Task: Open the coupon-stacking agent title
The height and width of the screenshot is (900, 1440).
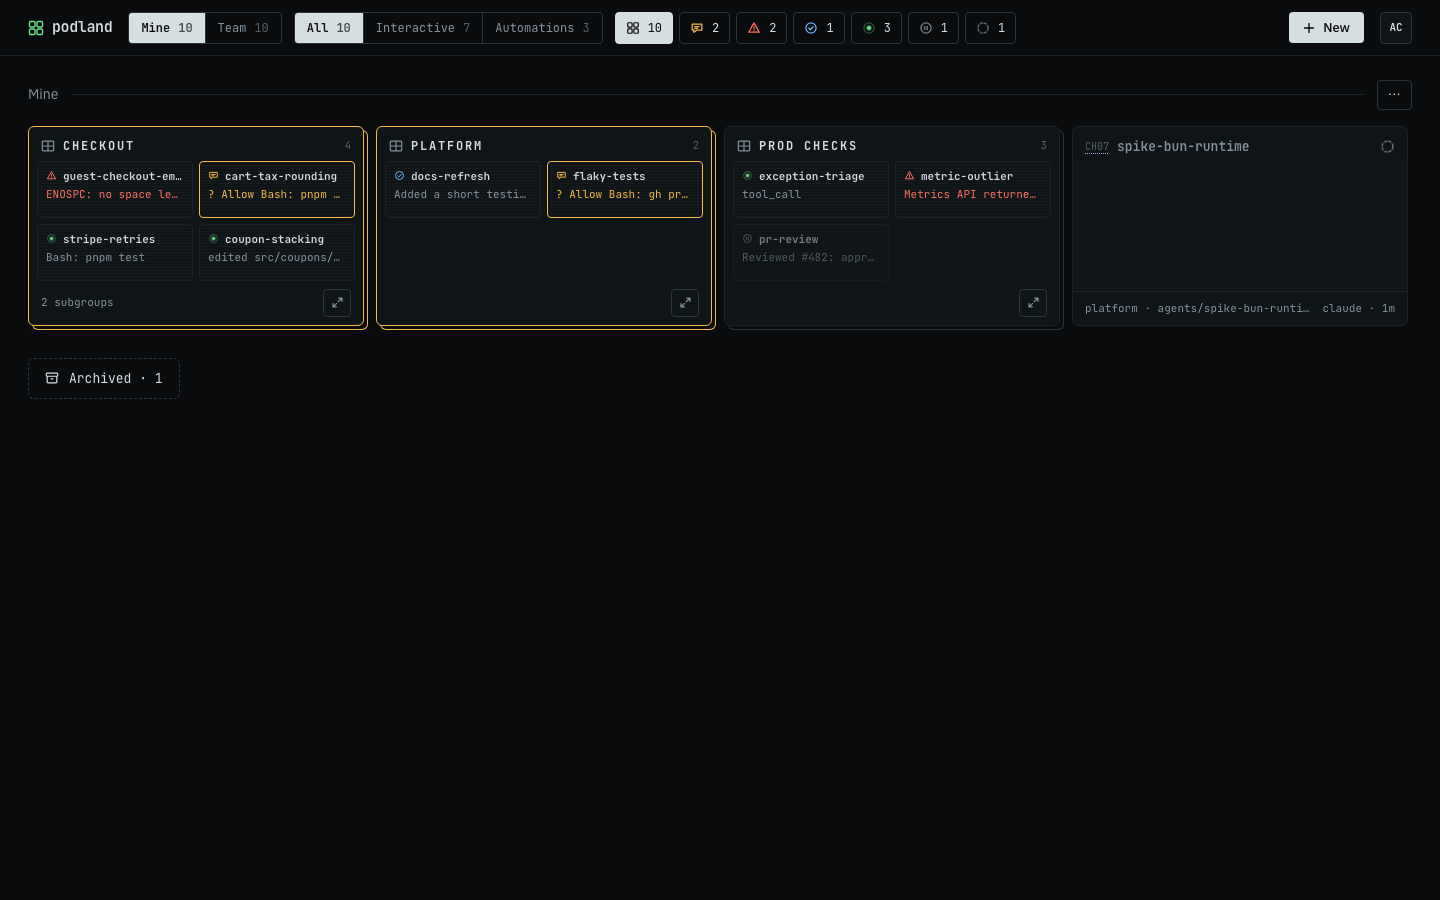Action: 274,240
